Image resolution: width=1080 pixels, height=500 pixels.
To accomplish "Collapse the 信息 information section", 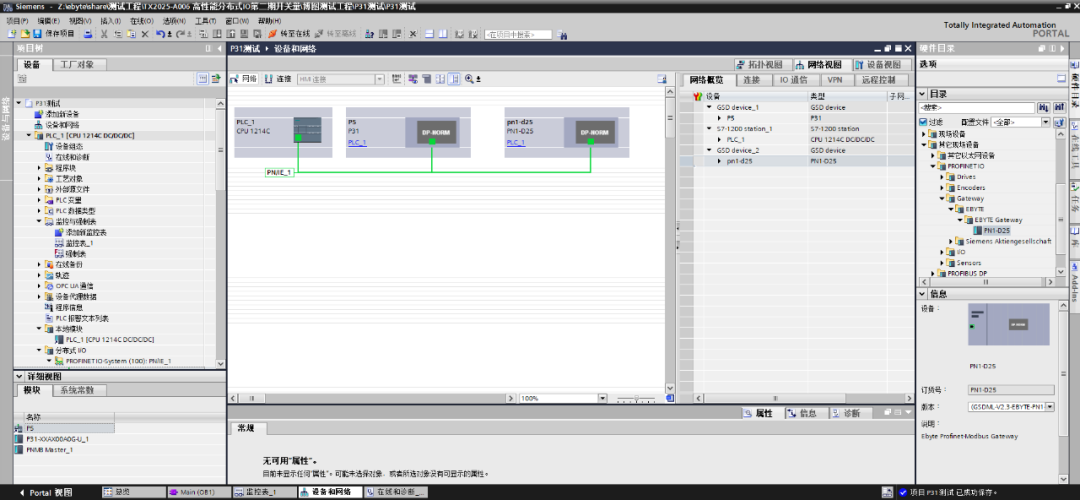I will coord(923,293).
